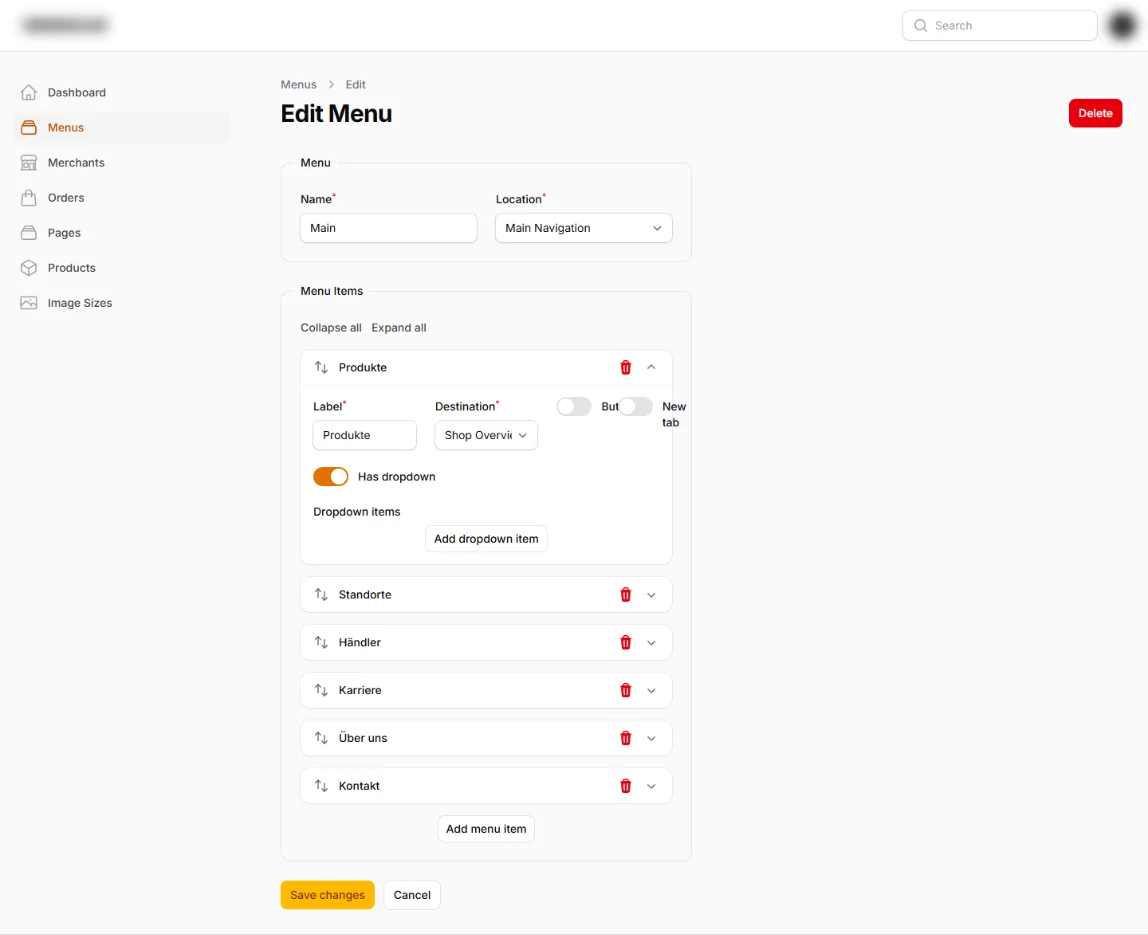Click the Image Sizes picture icon
The image size is (1148, 935).
click(29, 303)
